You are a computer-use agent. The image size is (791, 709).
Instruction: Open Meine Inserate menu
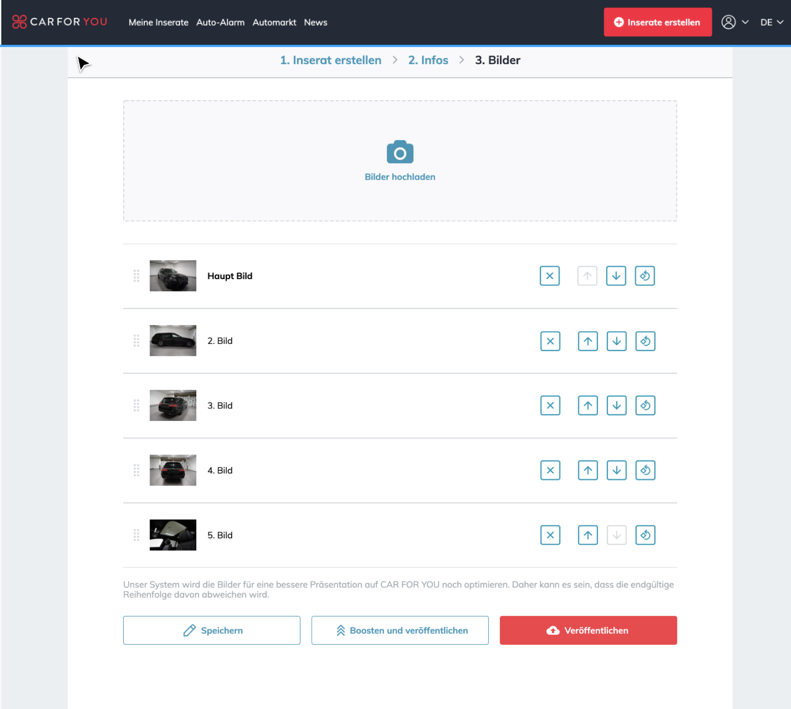(158, 22)
